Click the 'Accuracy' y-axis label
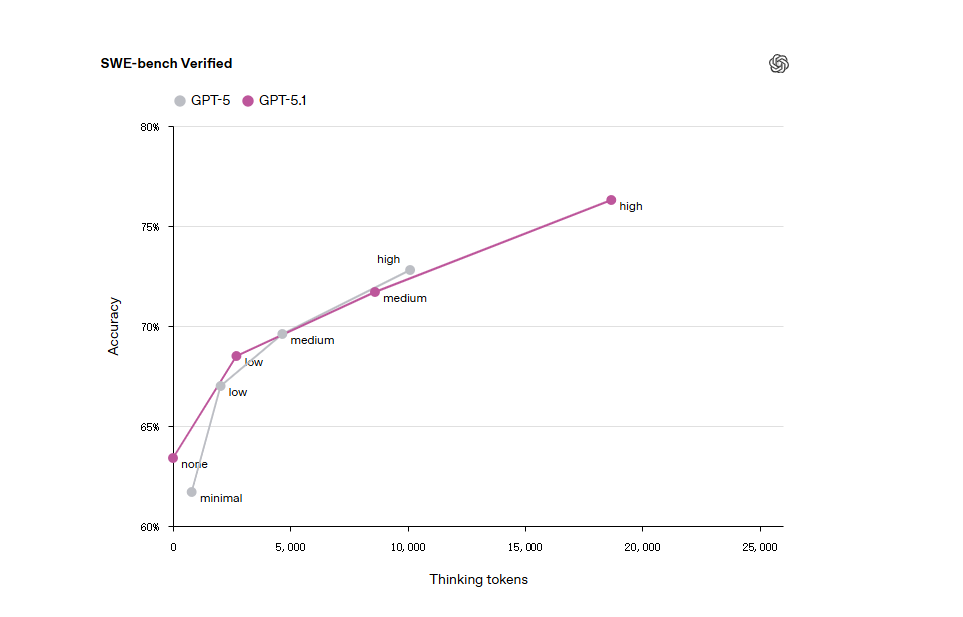This screenshot has height=617, width=963. [x=114, y=326]
